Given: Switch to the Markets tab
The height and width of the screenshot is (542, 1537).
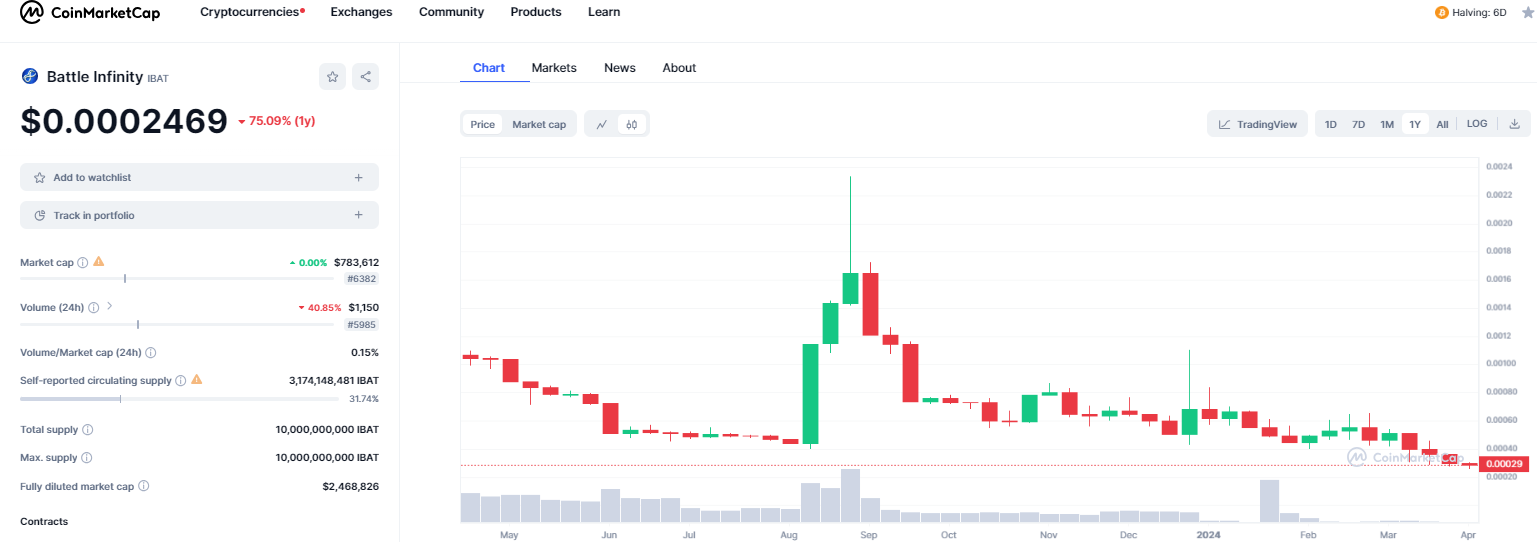Looking at the screenshot, I should coord(554,68).
